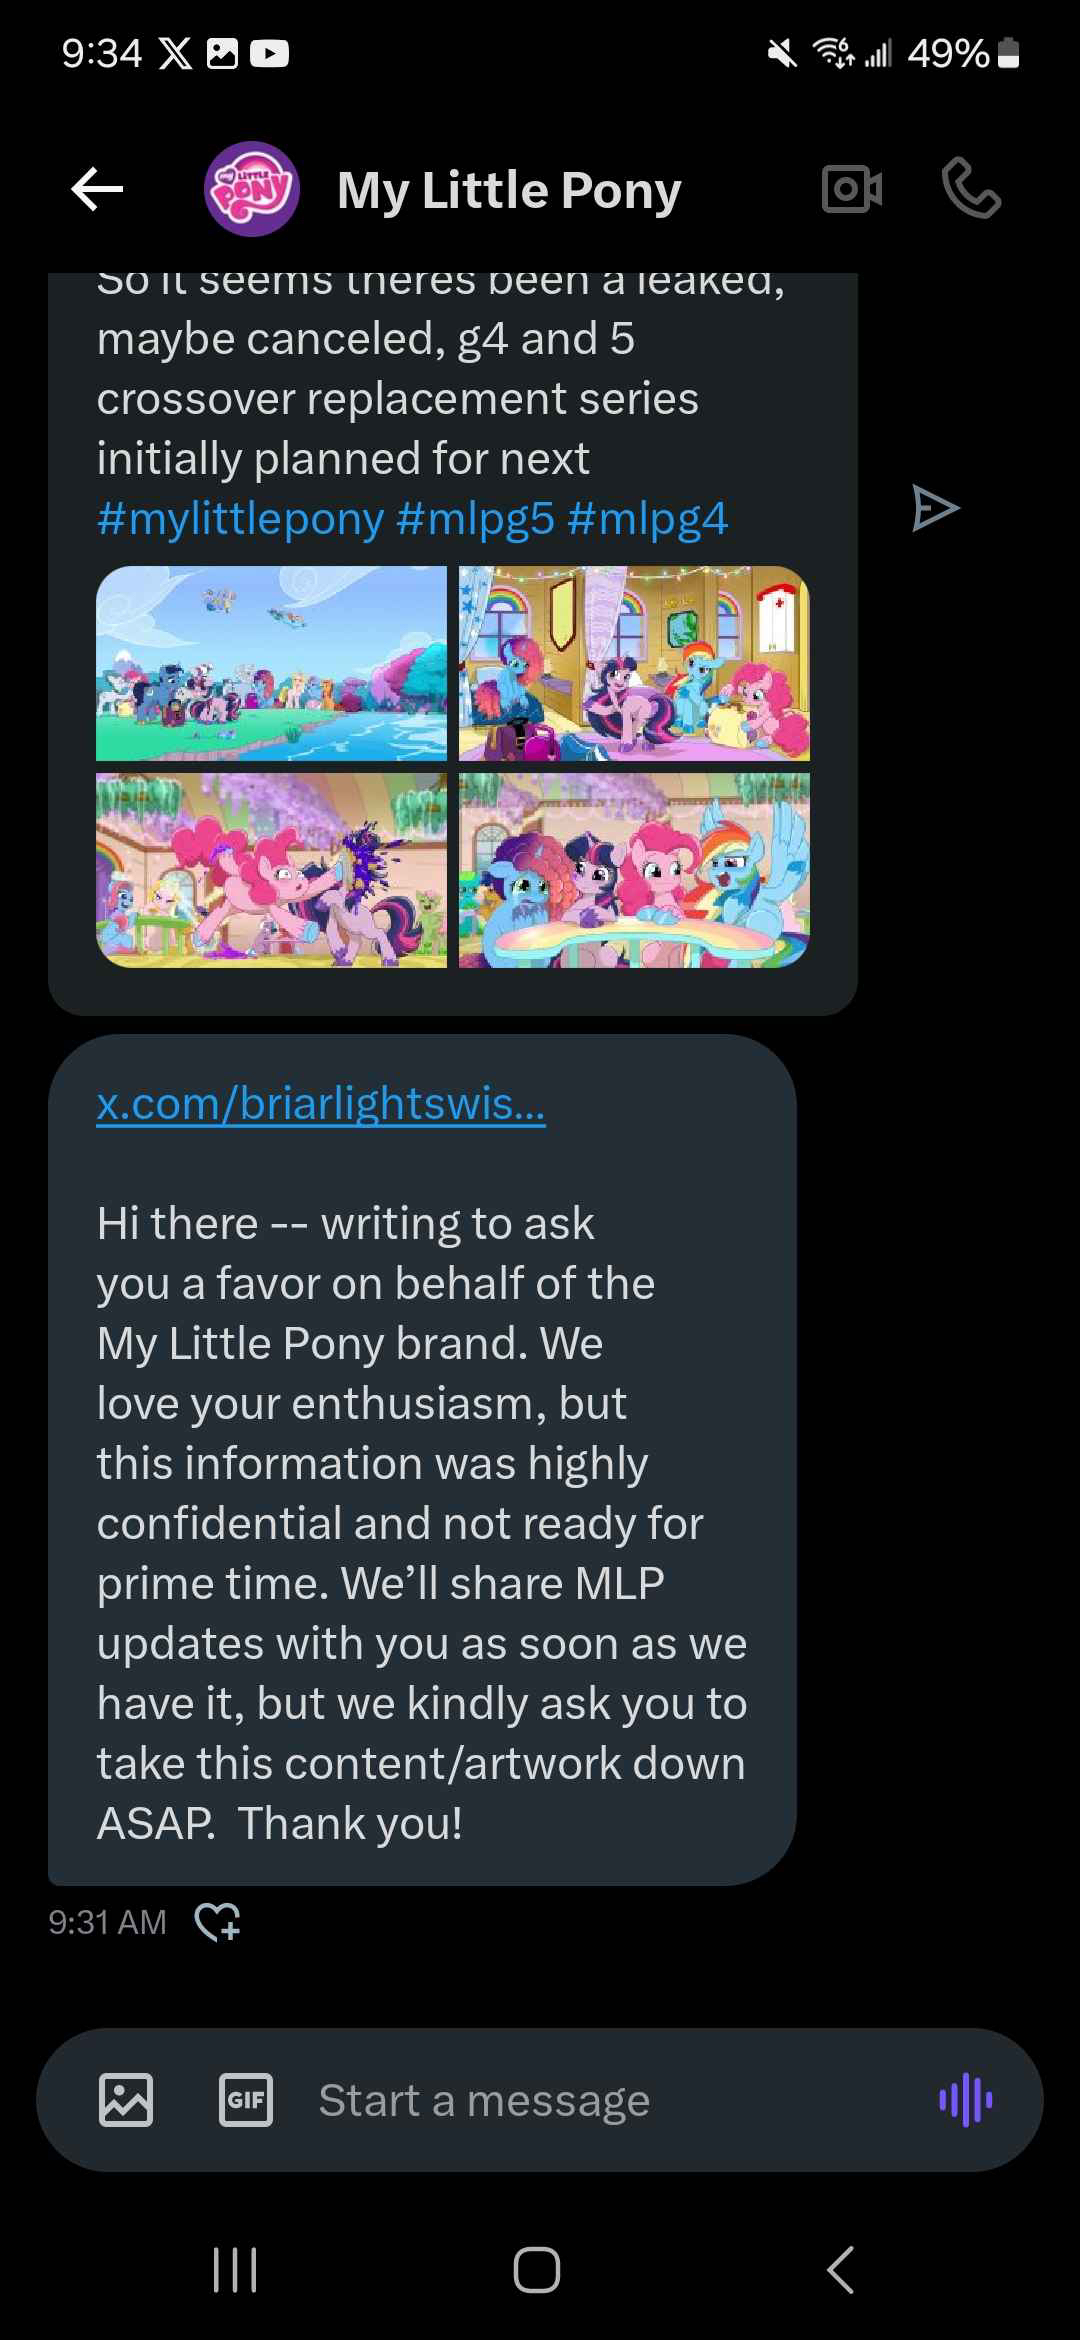Attach a photo using the image icon
This screenshot has width=1080, height=2340.
pos(126,2099)
